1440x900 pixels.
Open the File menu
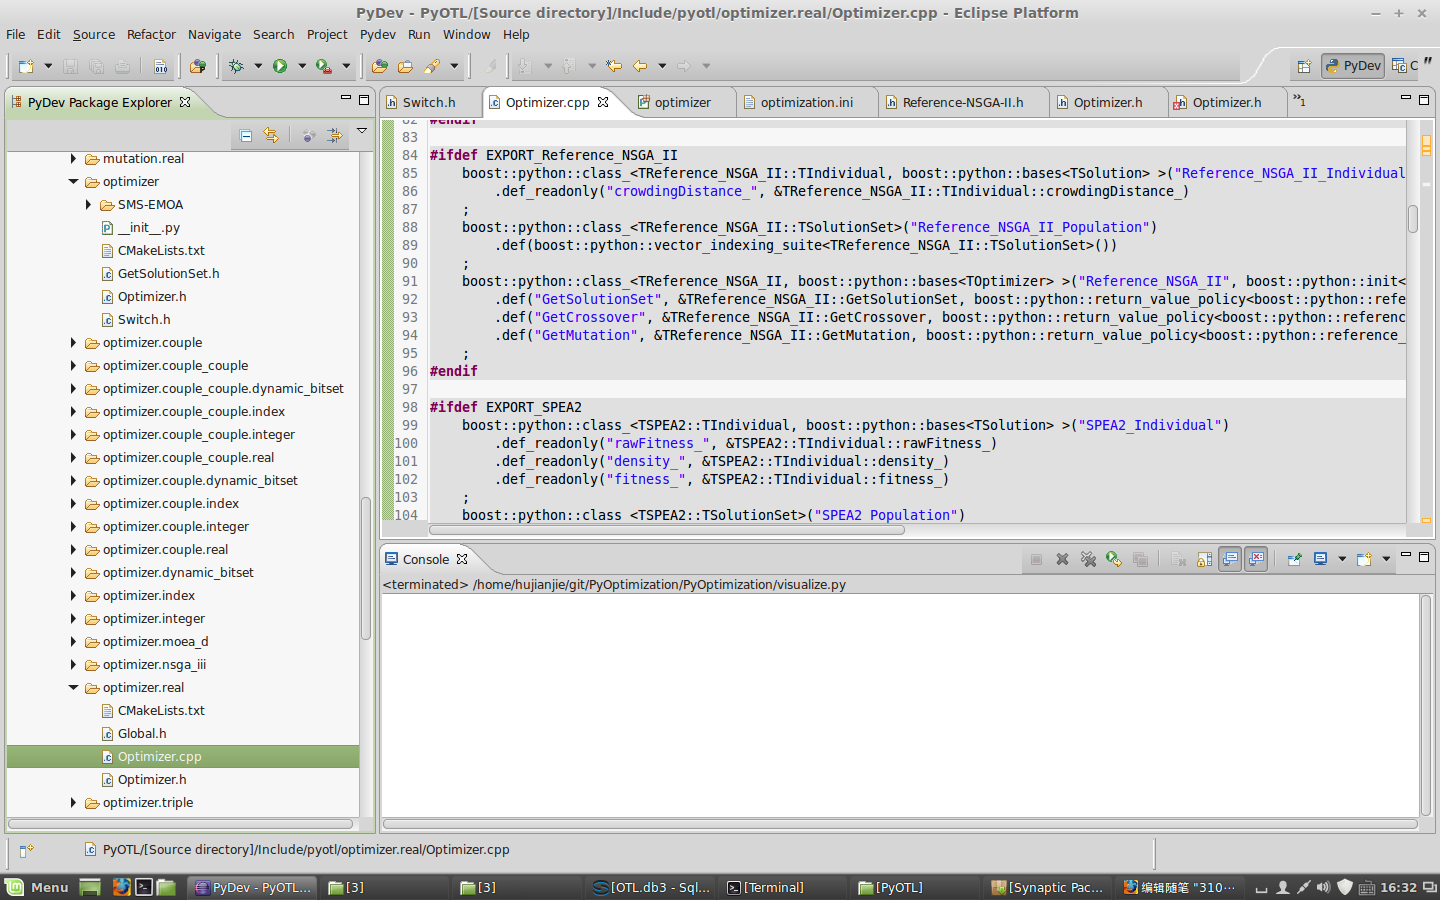[x=16, y=34]
